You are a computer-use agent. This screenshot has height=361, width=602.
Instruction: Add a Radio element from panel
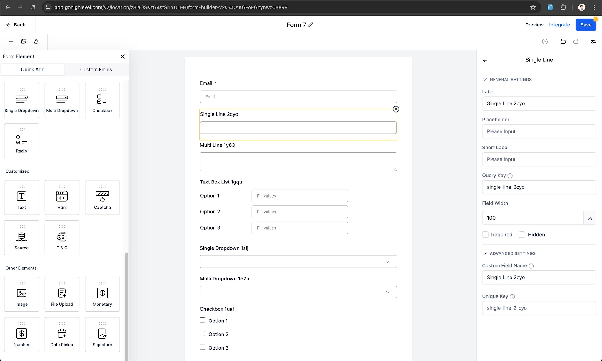22,141
